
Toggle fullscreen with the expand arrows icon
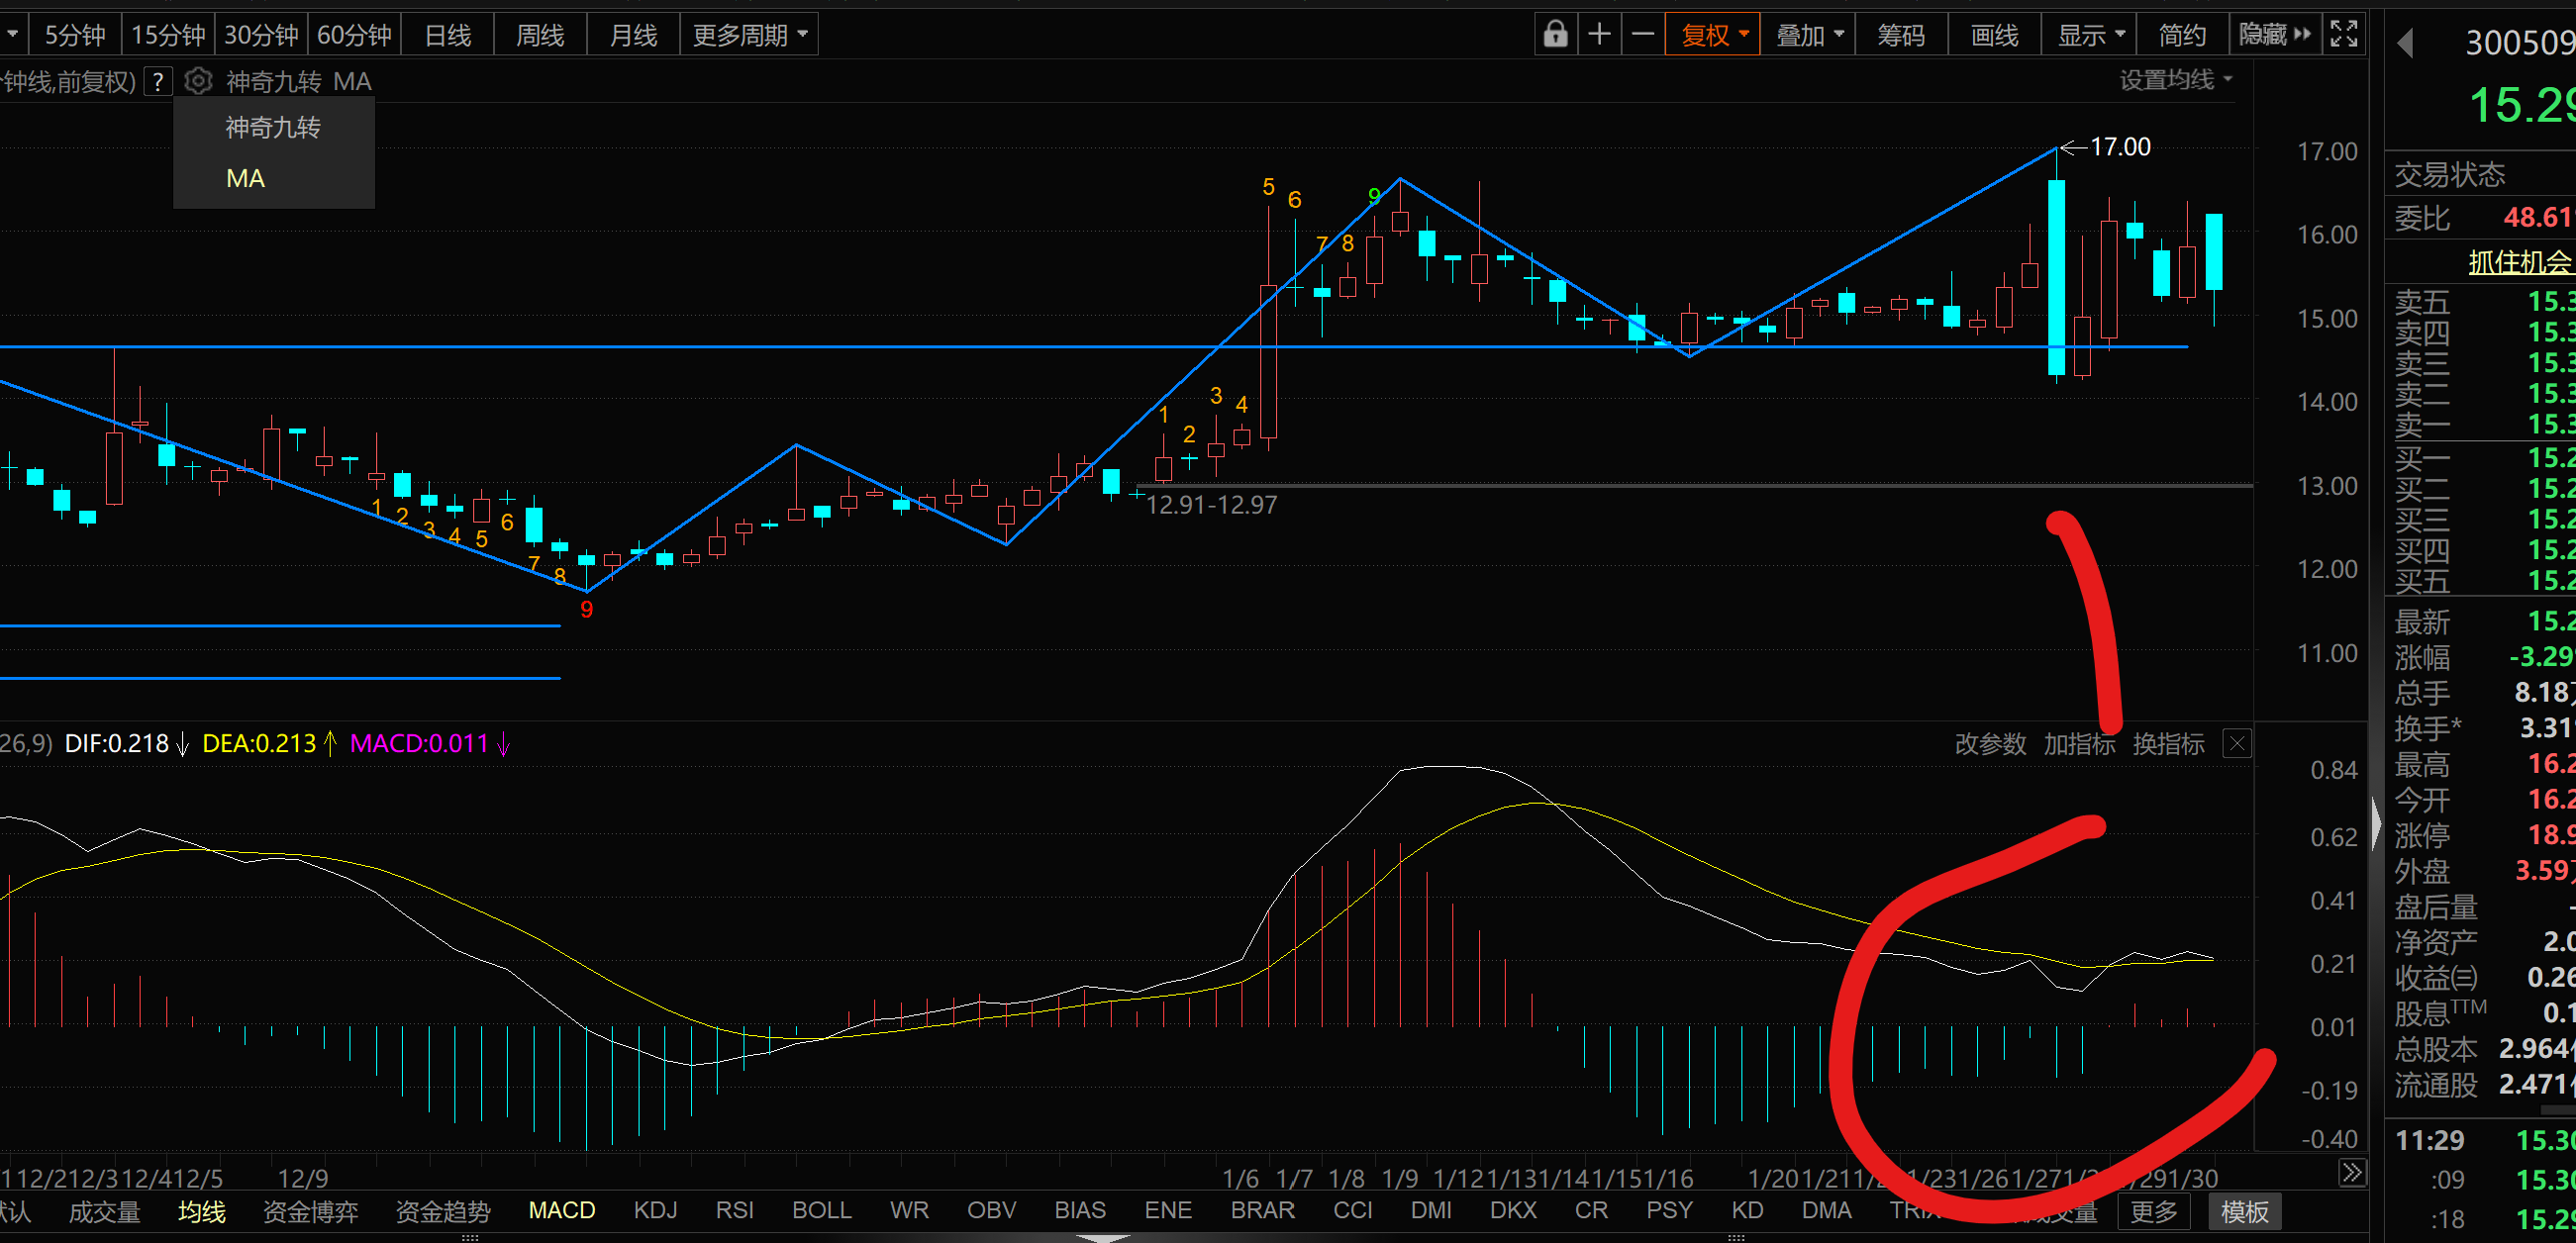pyautogui.click(x=2344, y=35)
